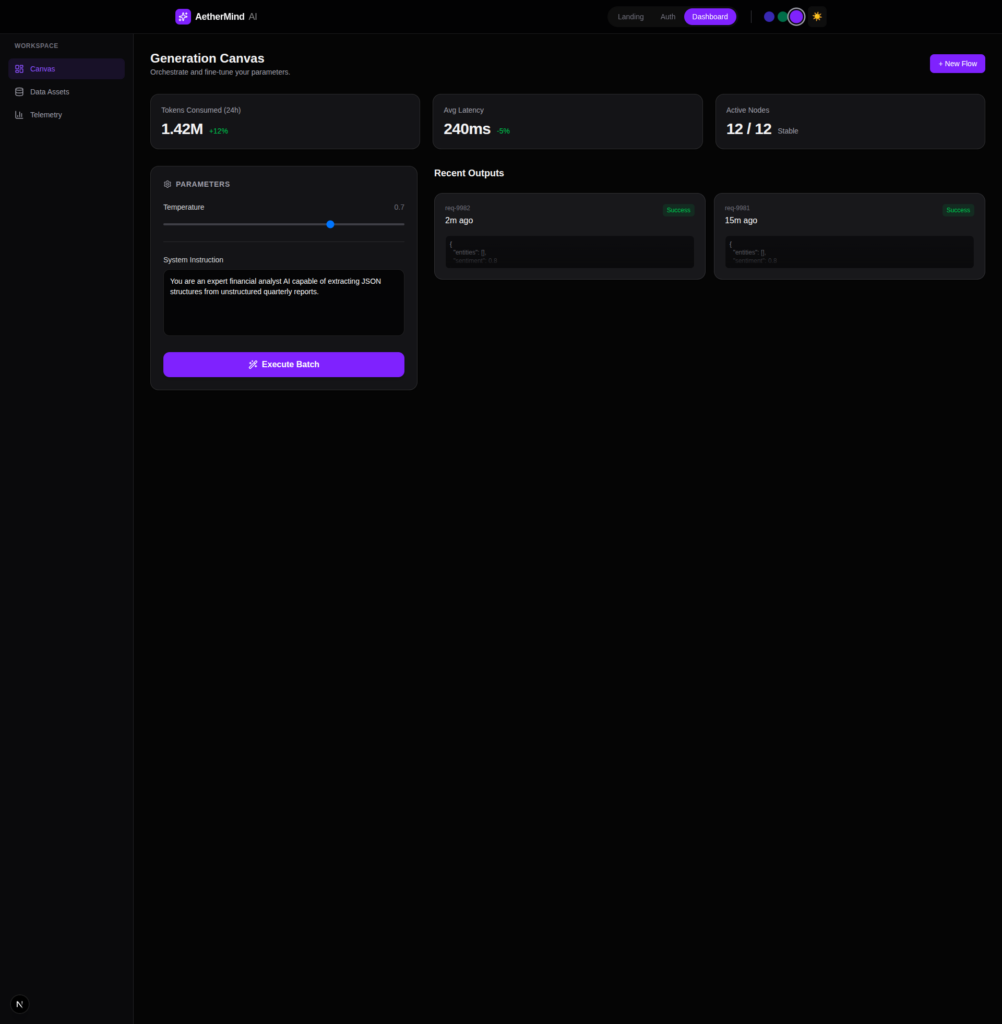Click the round N badge at bottom left
The image size is (1002, 1024).
pyautogui.click(x=20, y=1004)
